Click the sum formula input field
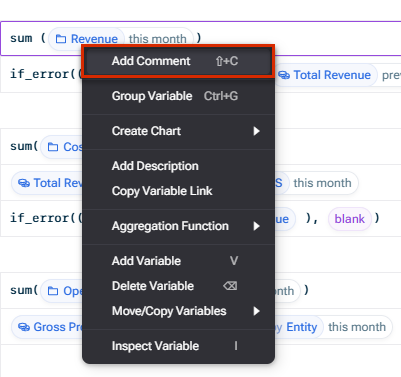Screen dimensions: 401x377 (x=201, y=39)
